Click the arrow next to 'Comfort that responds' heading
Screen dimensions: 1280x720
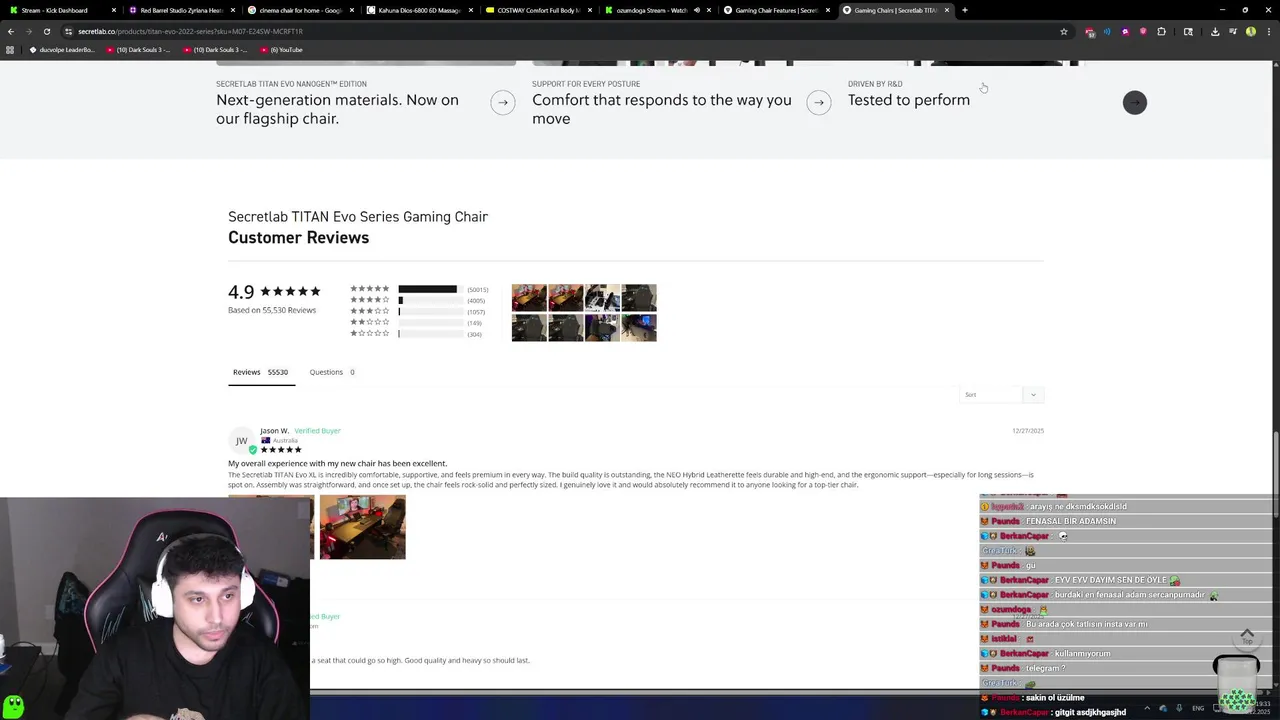819,102
